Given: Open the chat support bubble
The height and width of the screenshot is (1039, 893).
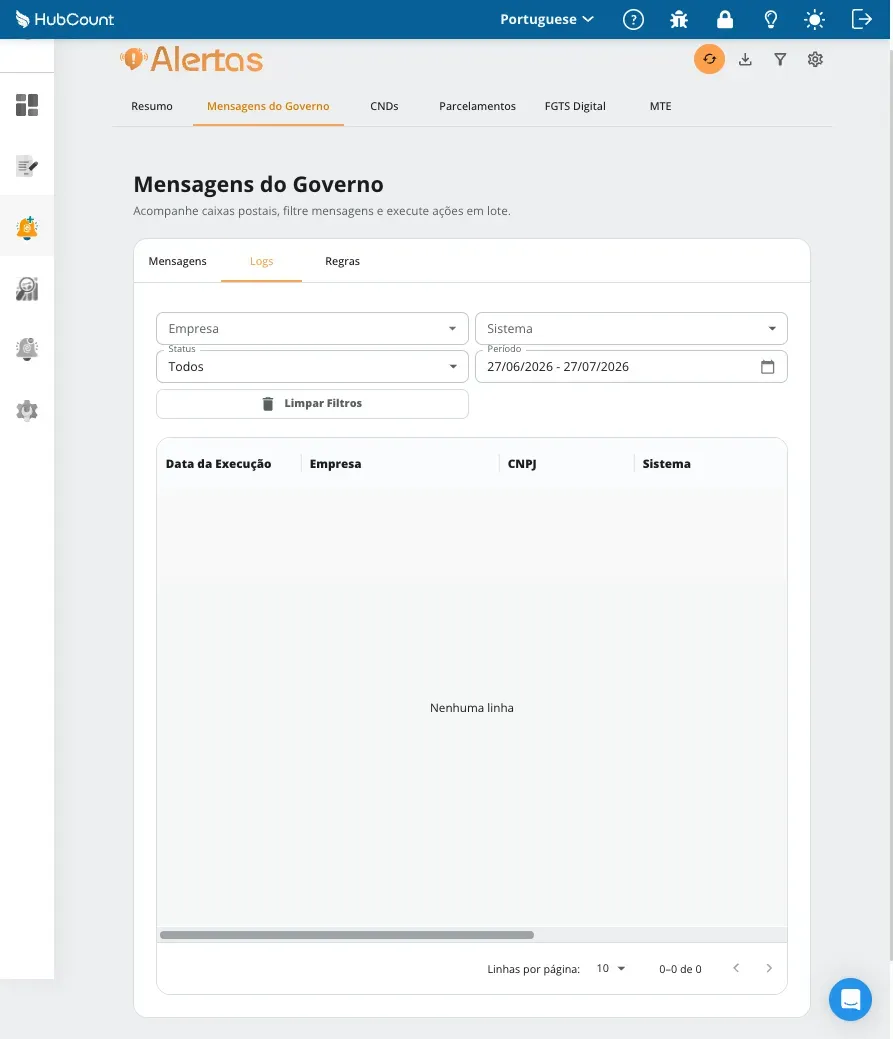Looking at the screenshot, I should [x=850, y=999].
